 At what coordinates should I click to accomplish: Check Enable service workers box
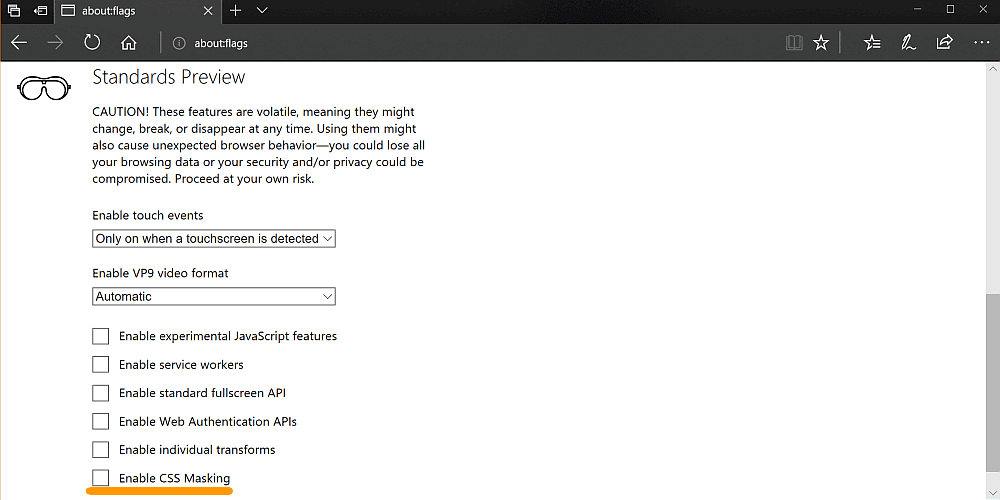pos(101,364)
